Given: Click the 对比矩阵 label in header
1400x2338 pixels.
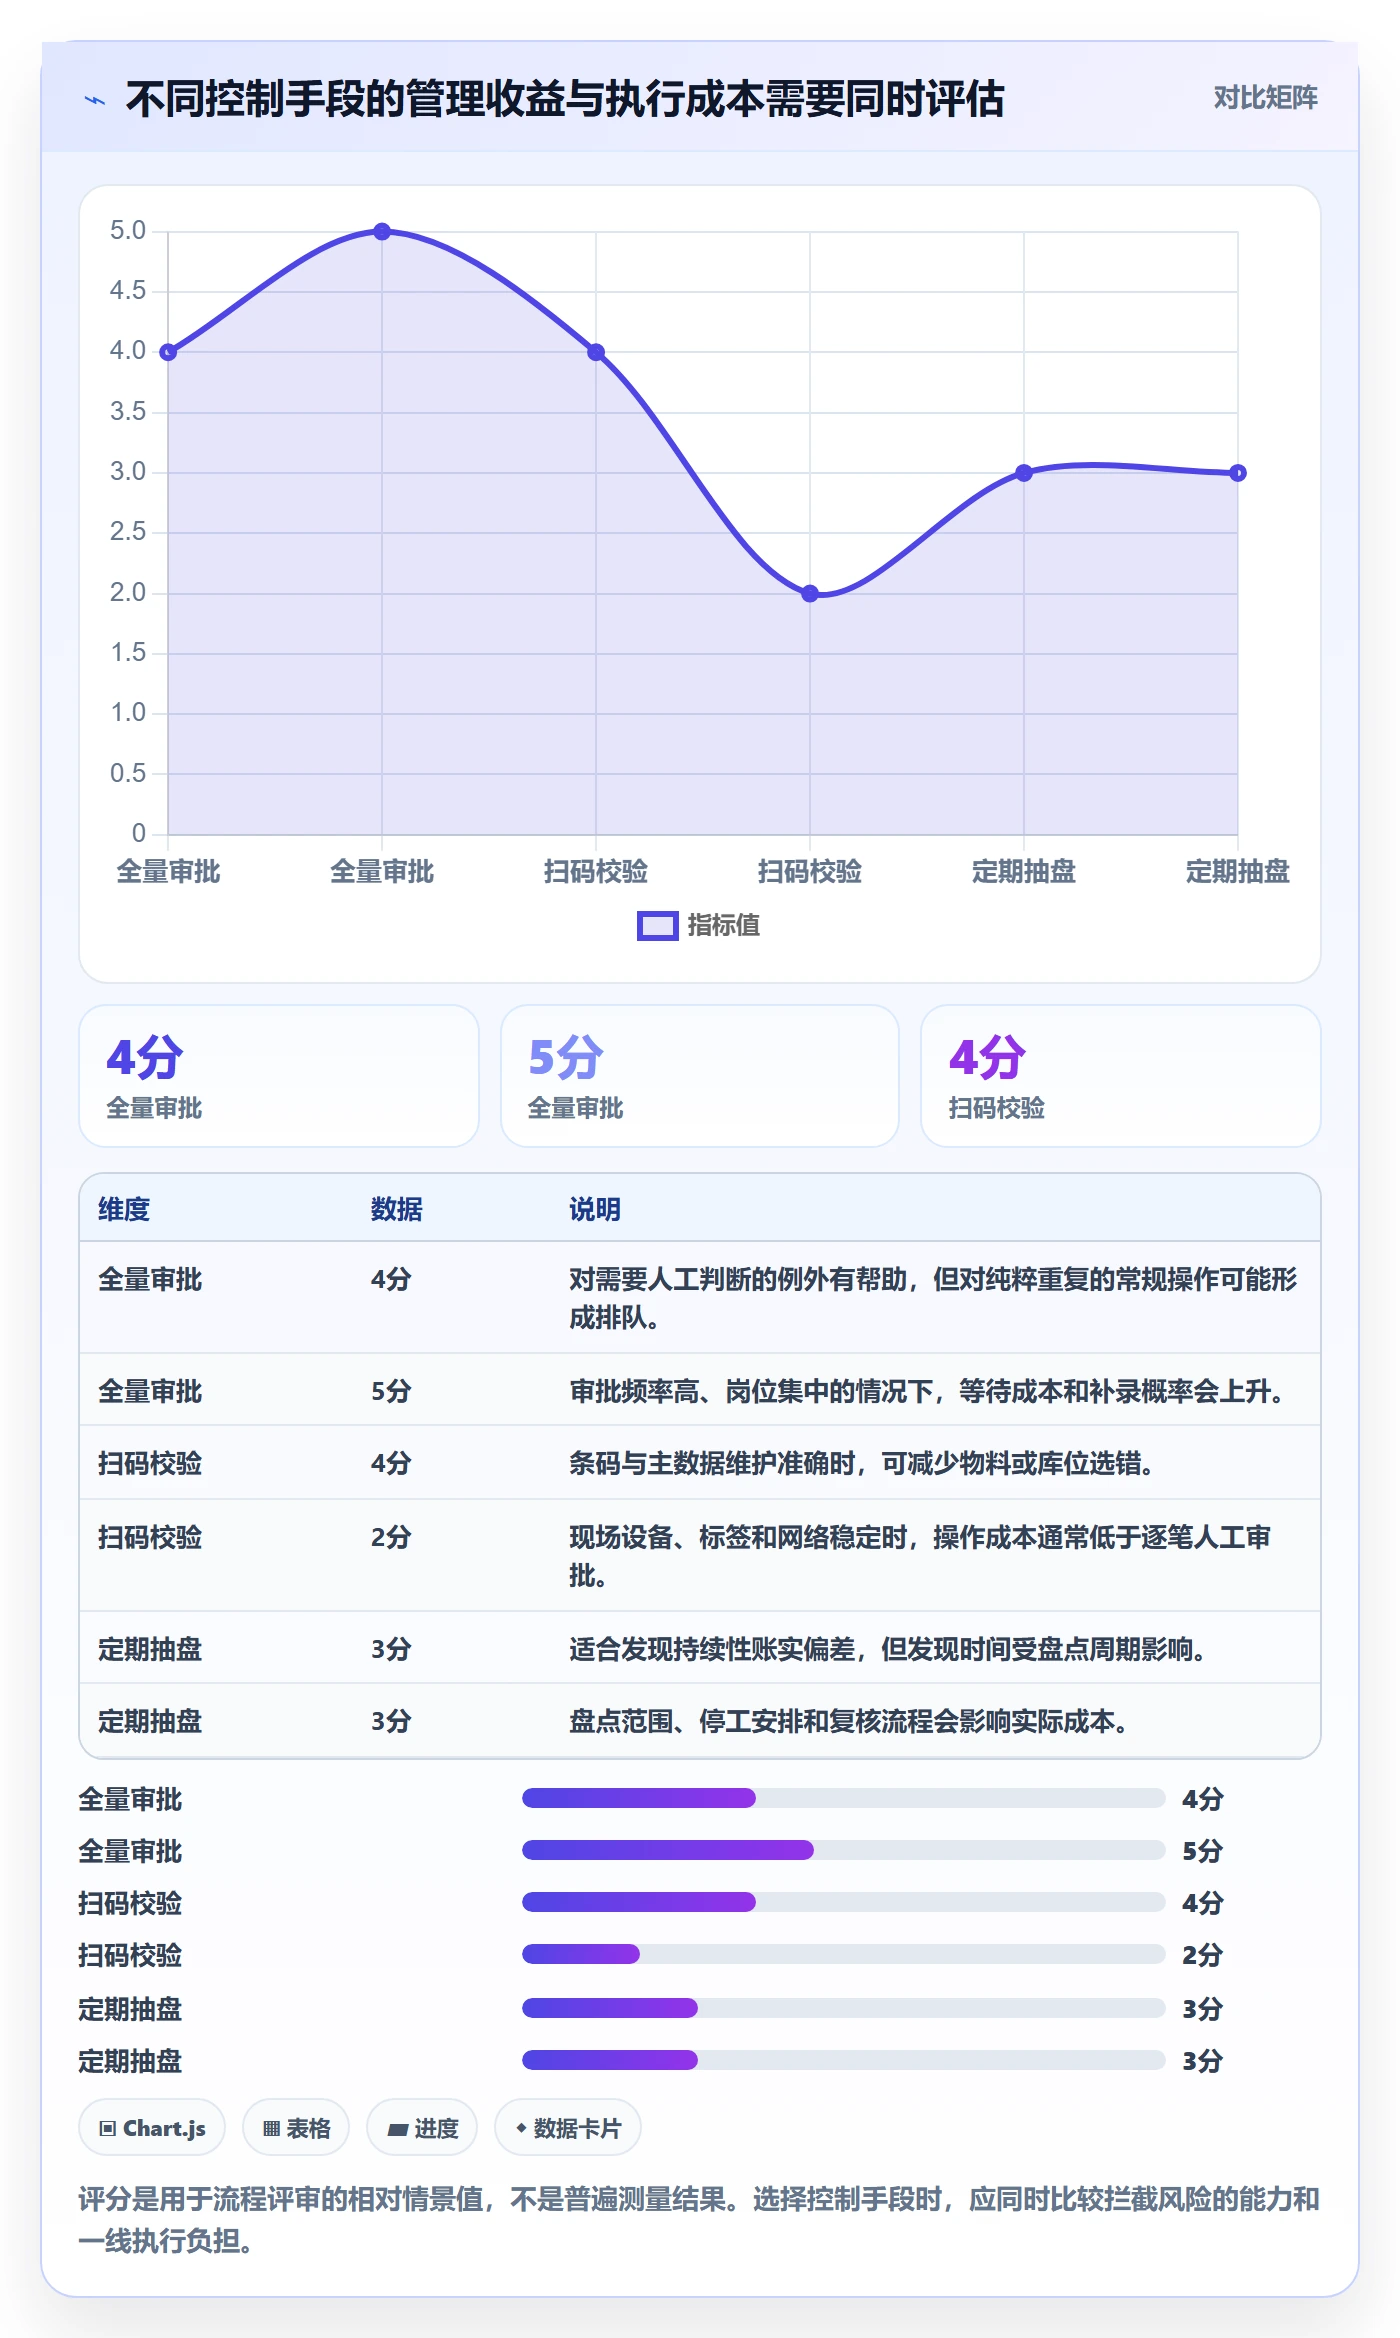Looking at the screenshot, I should [x=1265, y=98].
